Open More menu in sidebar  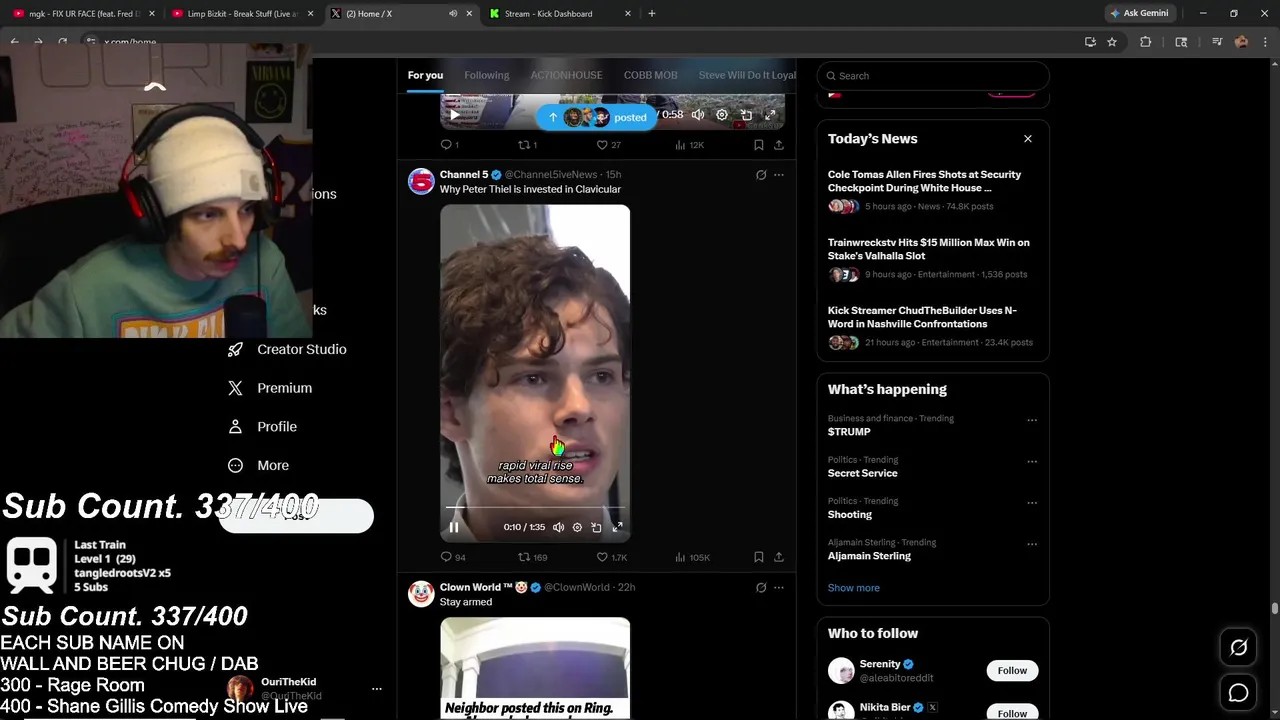[258, 465]
